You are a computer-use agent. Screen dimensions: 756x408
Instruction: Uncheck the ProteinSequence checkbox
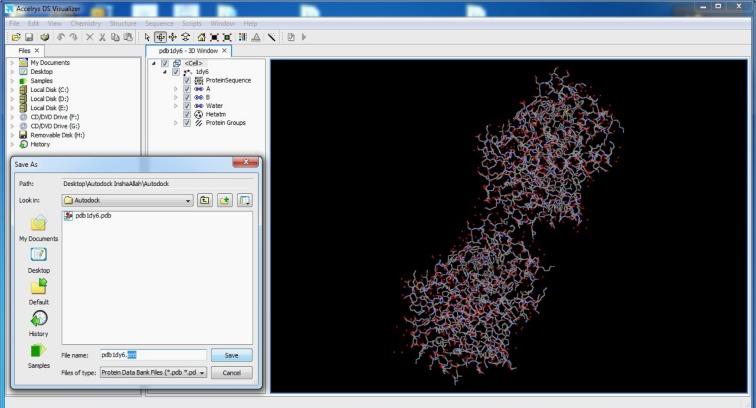tap(186, 80)
